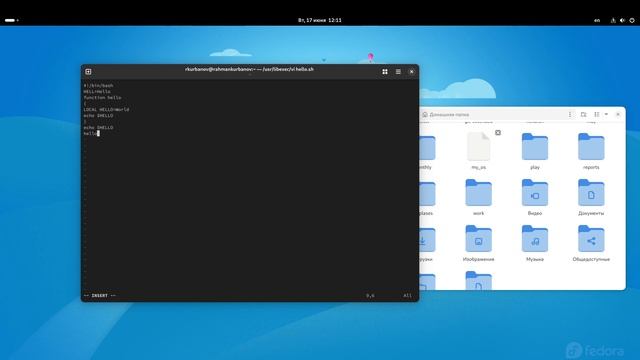Click the '9,6' cursor position indicator
This screenshot has width=640, height=360.
370,296
